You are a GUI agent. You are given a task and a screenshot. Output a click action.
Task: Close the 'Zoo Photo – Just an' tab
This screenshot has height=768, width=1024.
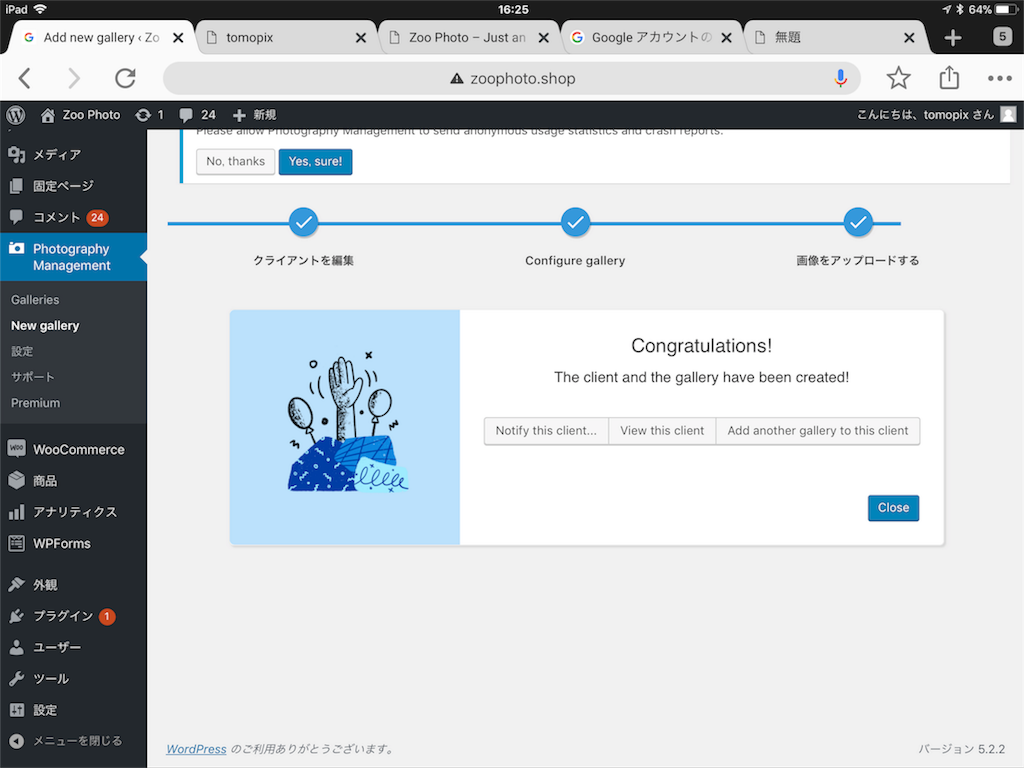[543, 38]
